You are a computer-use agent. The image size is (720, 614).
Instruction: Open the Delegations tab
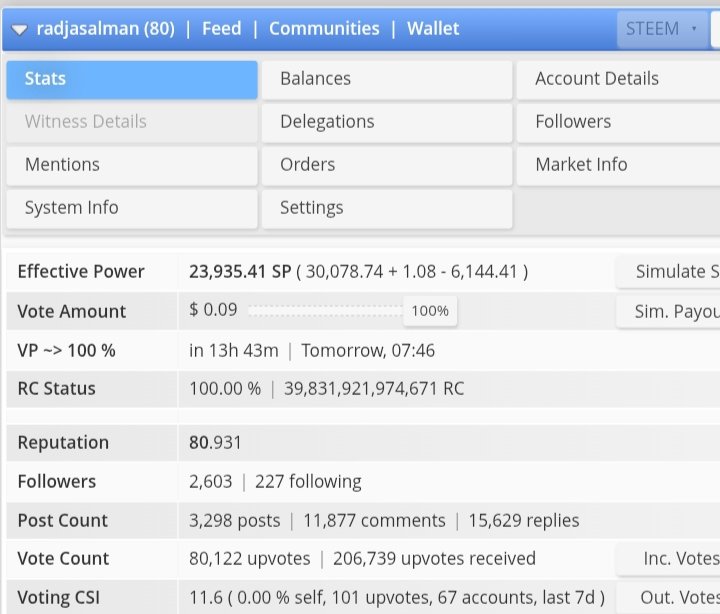(387, 123)
